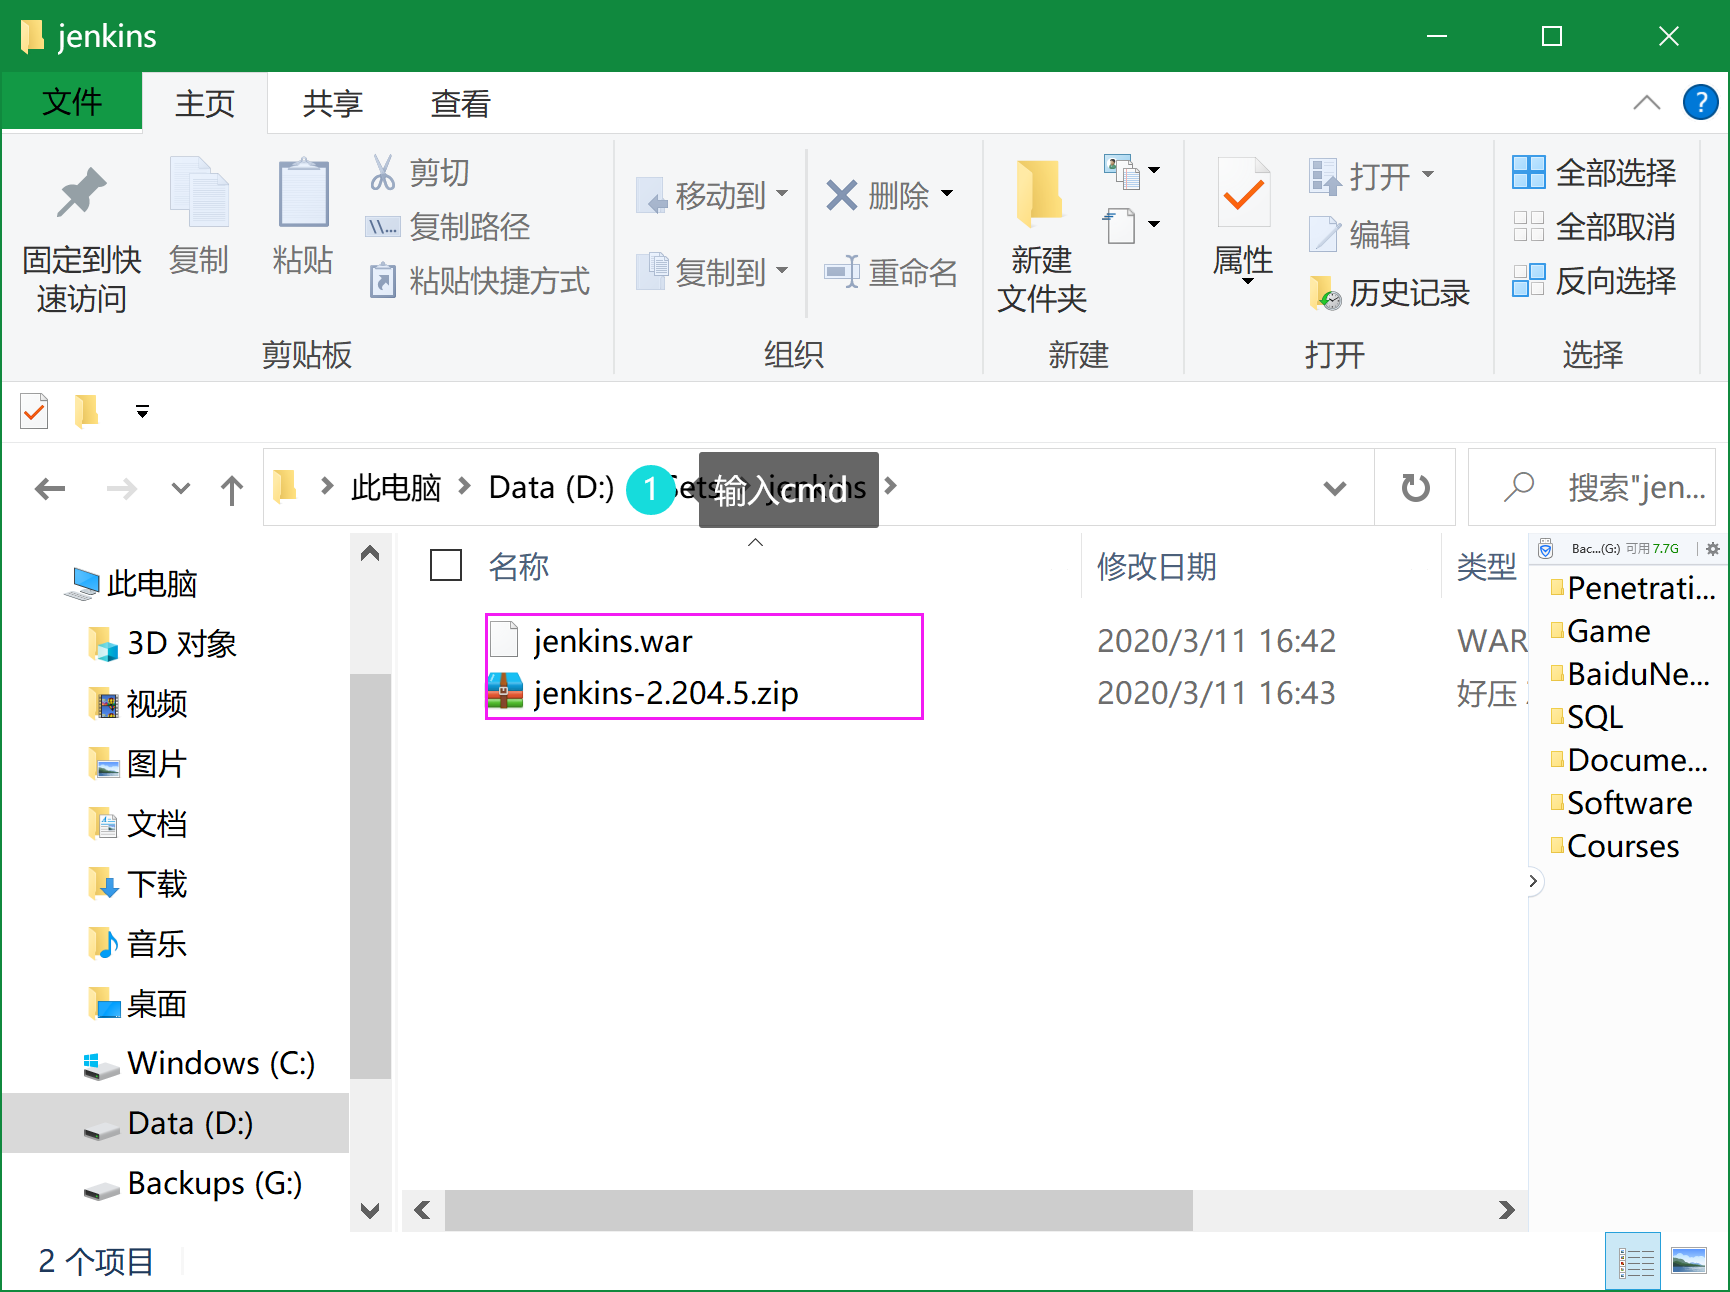Open Downloads folder in navigation pane
The width and height of the screenshot is (1730, 1292).
pos(157,883)
